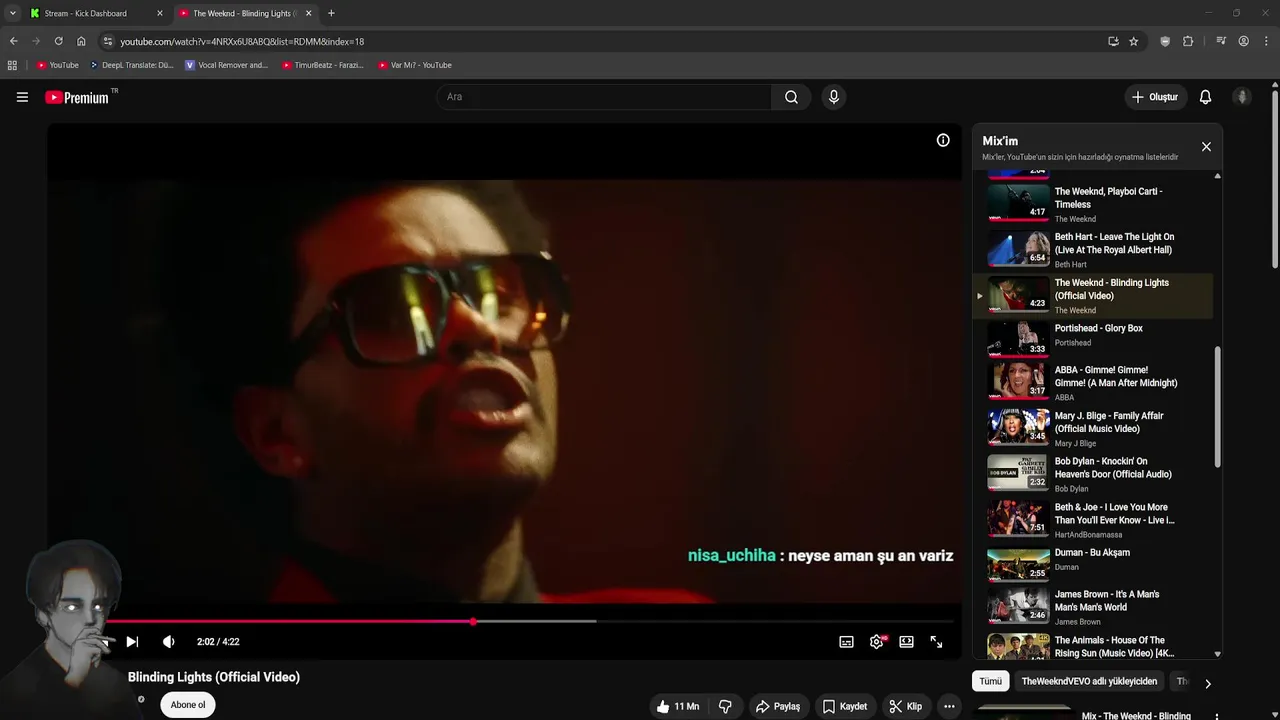Skip to next video in player
This screenshot has height=720, width=1280.
click(x=132, y=642)
